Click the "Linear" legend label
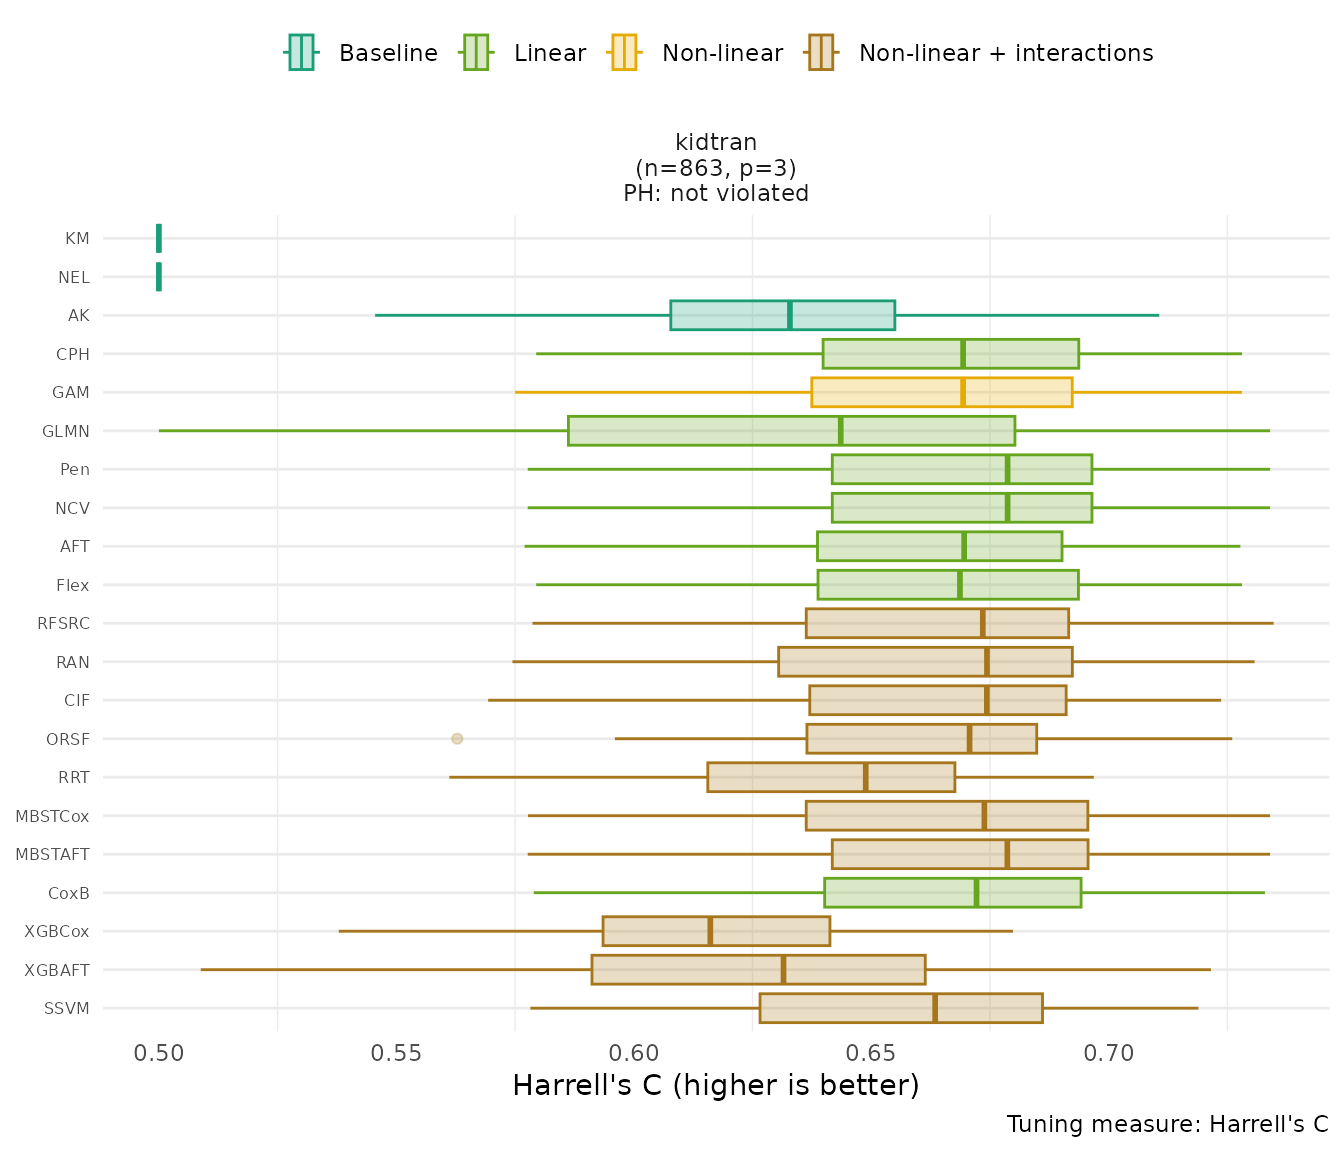Image resolution: width=1344 pixels, height=1152 pixels. tap(550, 53)
